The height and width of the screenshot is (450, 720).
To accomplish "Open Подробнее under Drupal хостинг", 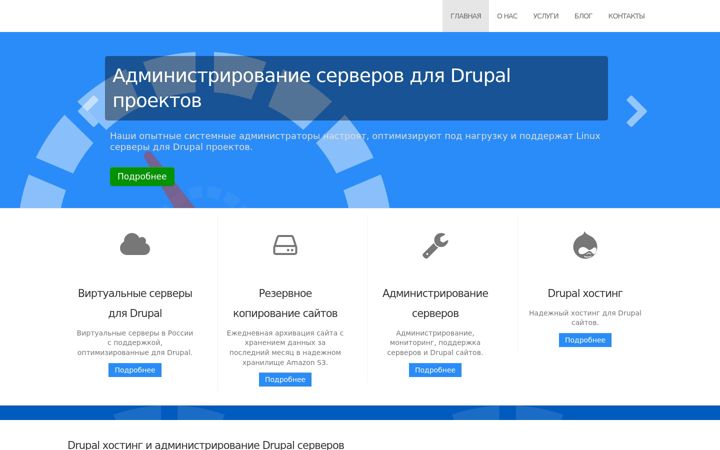I will click(x=585, y=340).
